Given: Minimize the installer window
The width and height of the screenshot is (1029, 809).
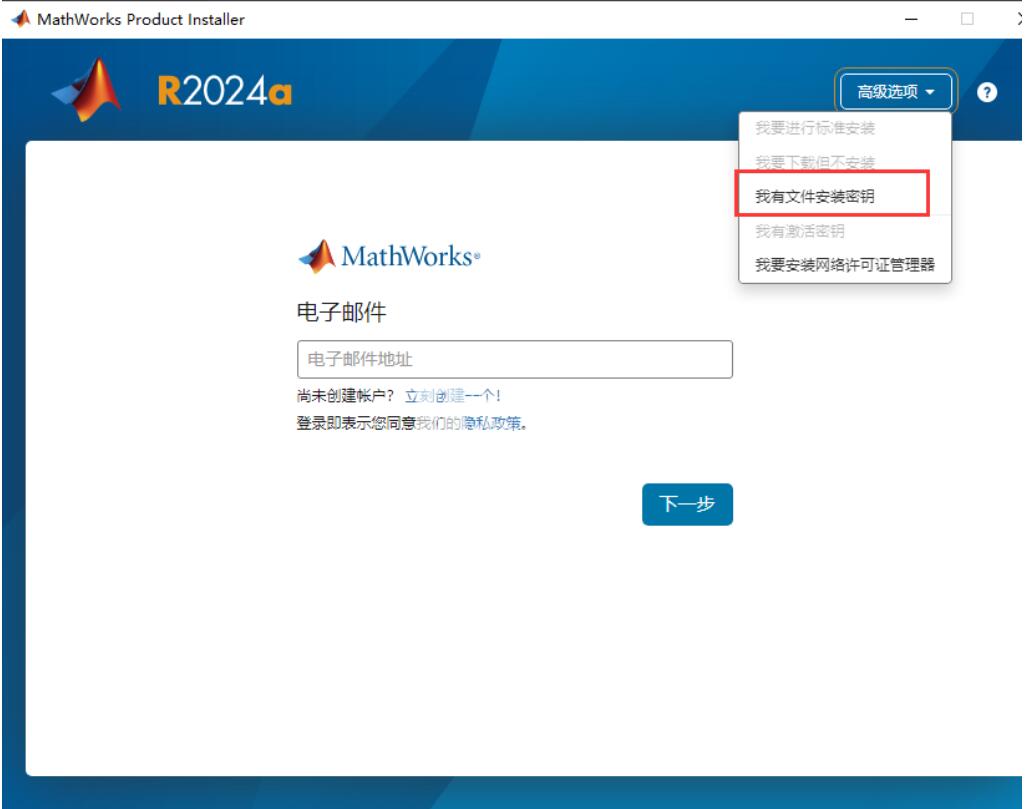Looking at the screenshot, I should [911, 19].
